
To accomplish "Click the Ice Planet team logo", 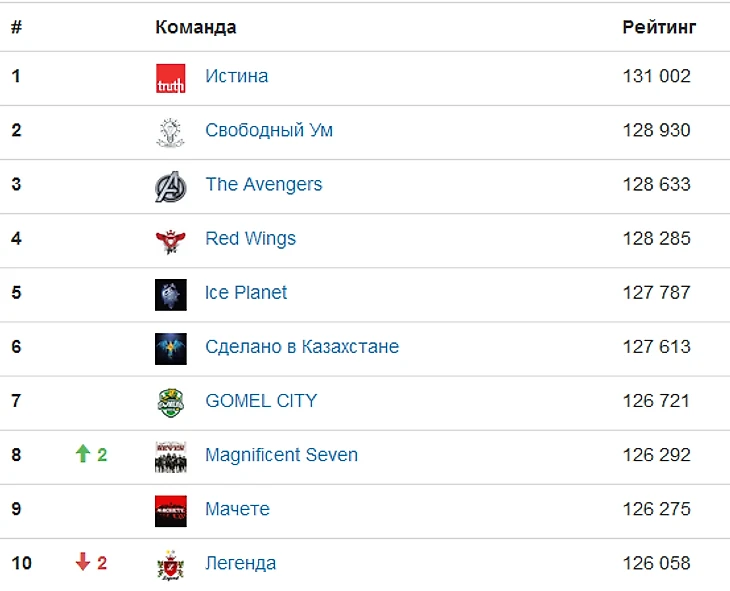I will tap(170, 295).
